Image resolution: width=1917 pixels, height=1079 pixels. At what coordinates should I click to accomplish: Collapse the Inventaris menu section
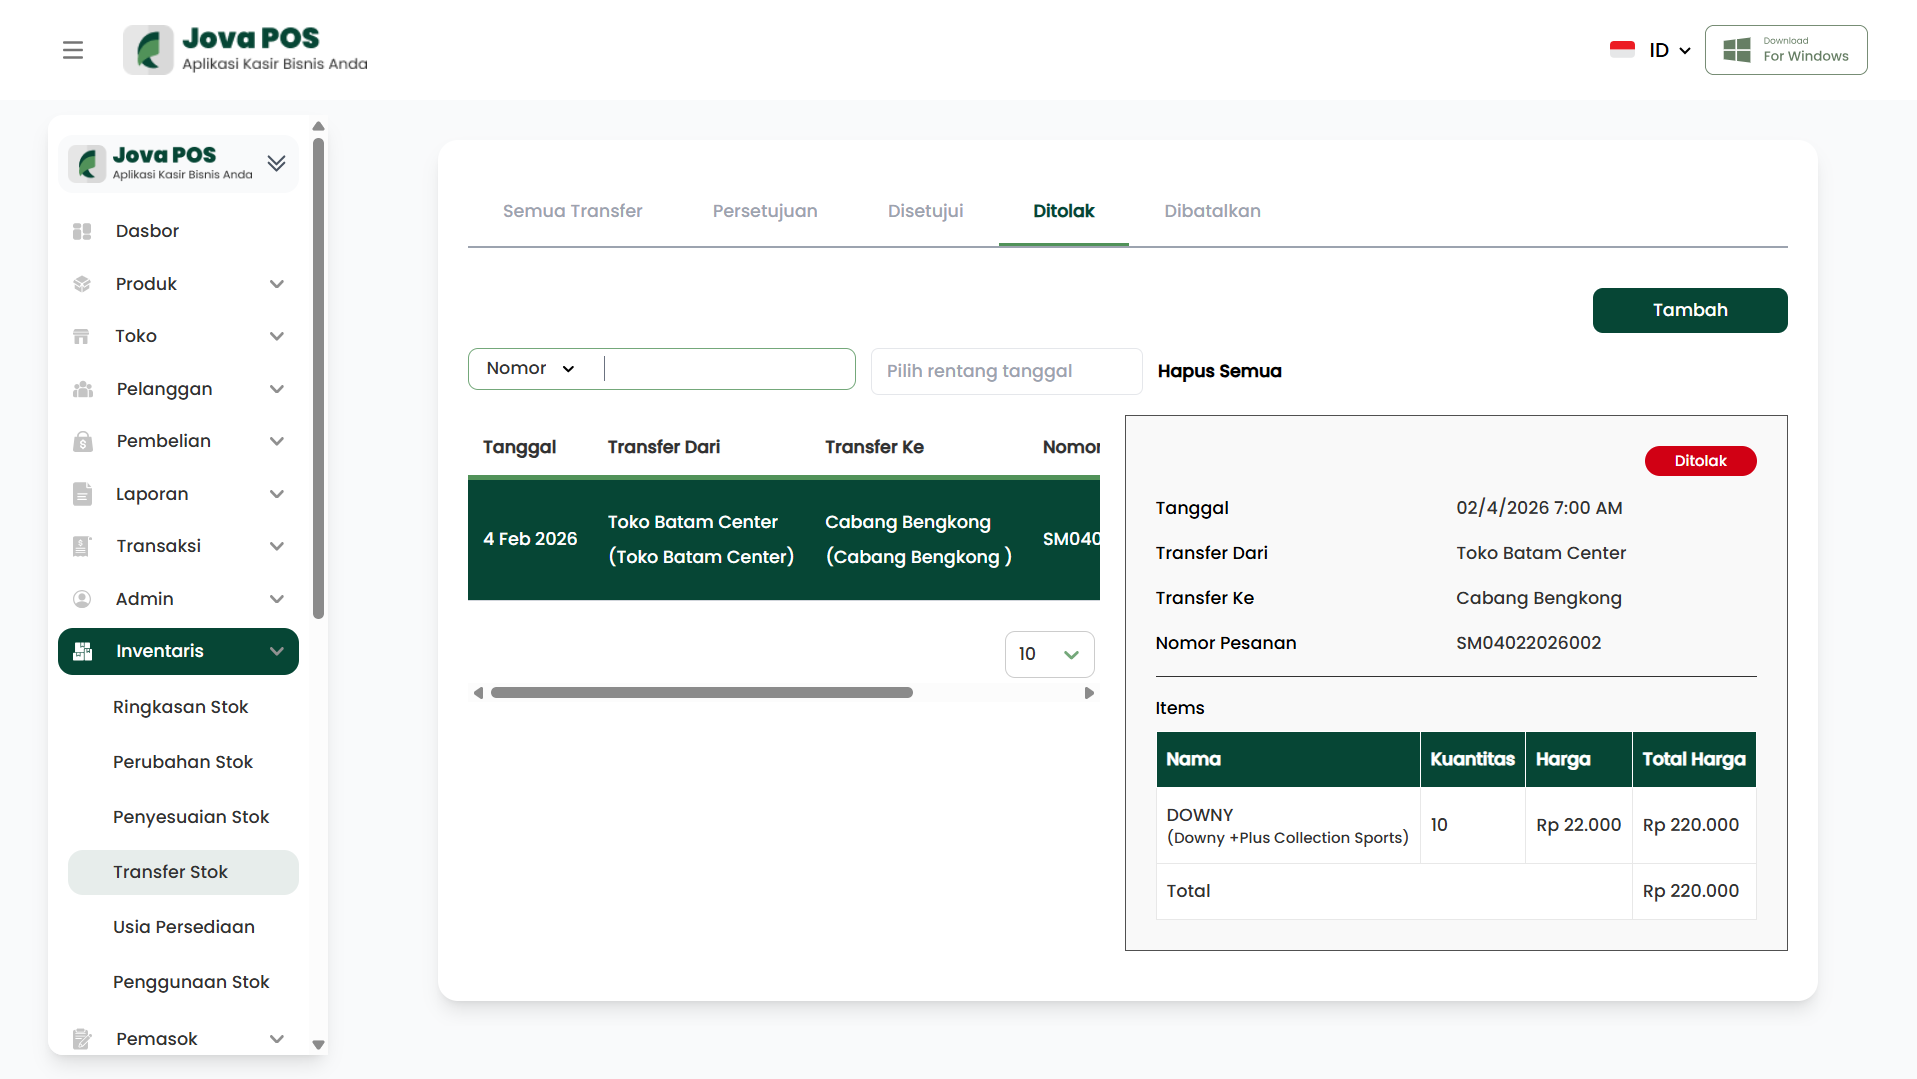pos(277,652)
